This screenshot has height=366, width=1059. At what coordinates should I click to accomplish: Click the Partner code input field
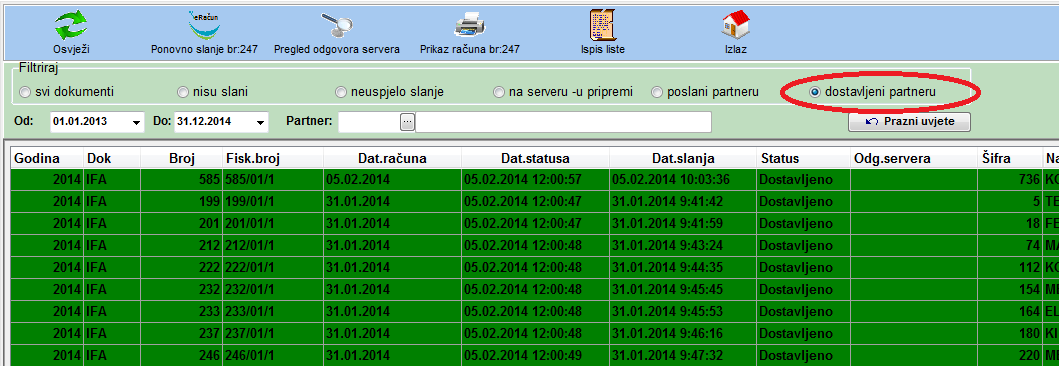click(369, 122)
